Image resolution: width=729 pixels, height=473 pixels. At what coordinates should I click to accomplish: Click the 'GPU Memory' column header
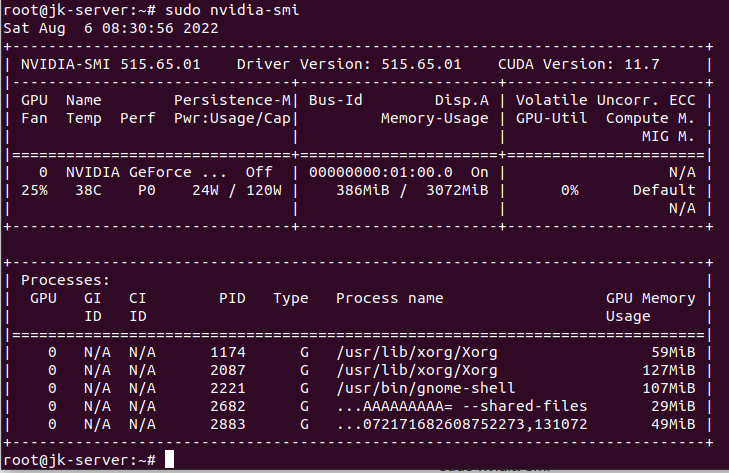(x=650, y=298)
